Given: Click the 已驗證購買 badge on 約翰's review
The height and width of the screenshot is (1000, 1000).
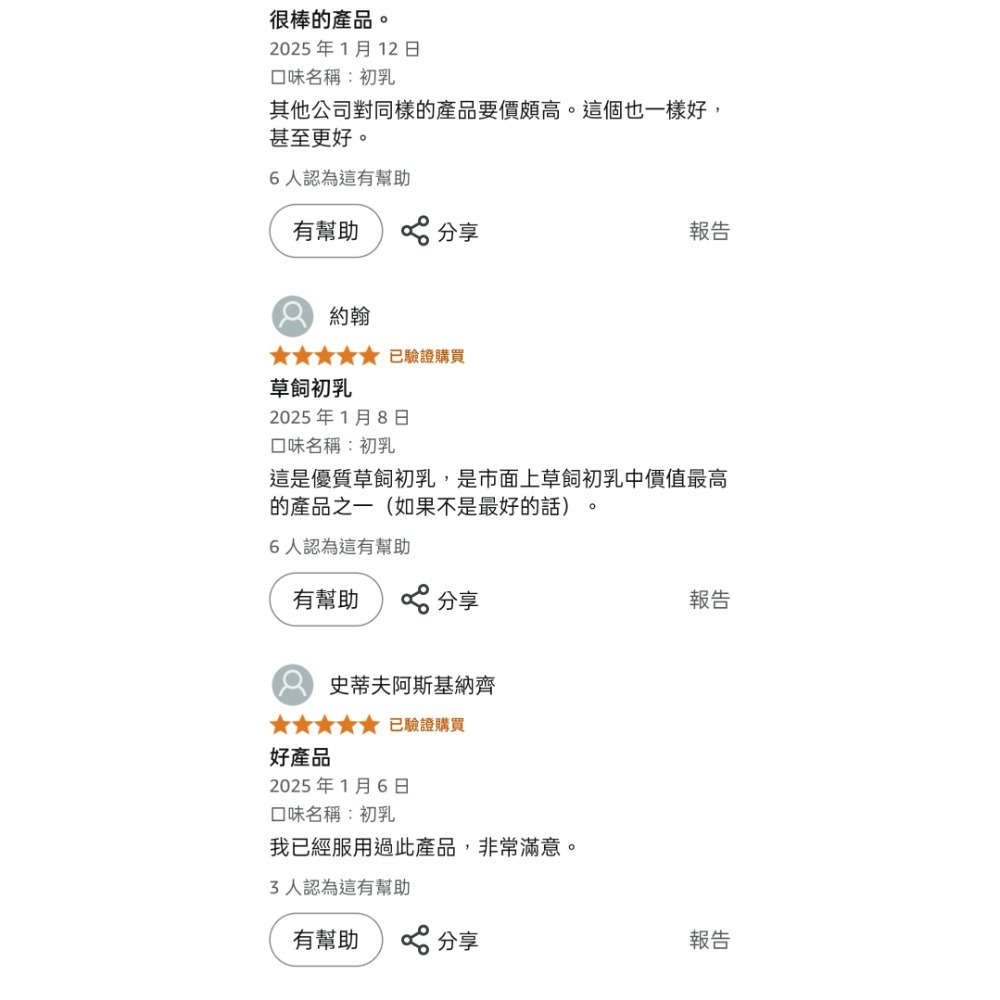Looking at the screenshot, I should (426, 355).
